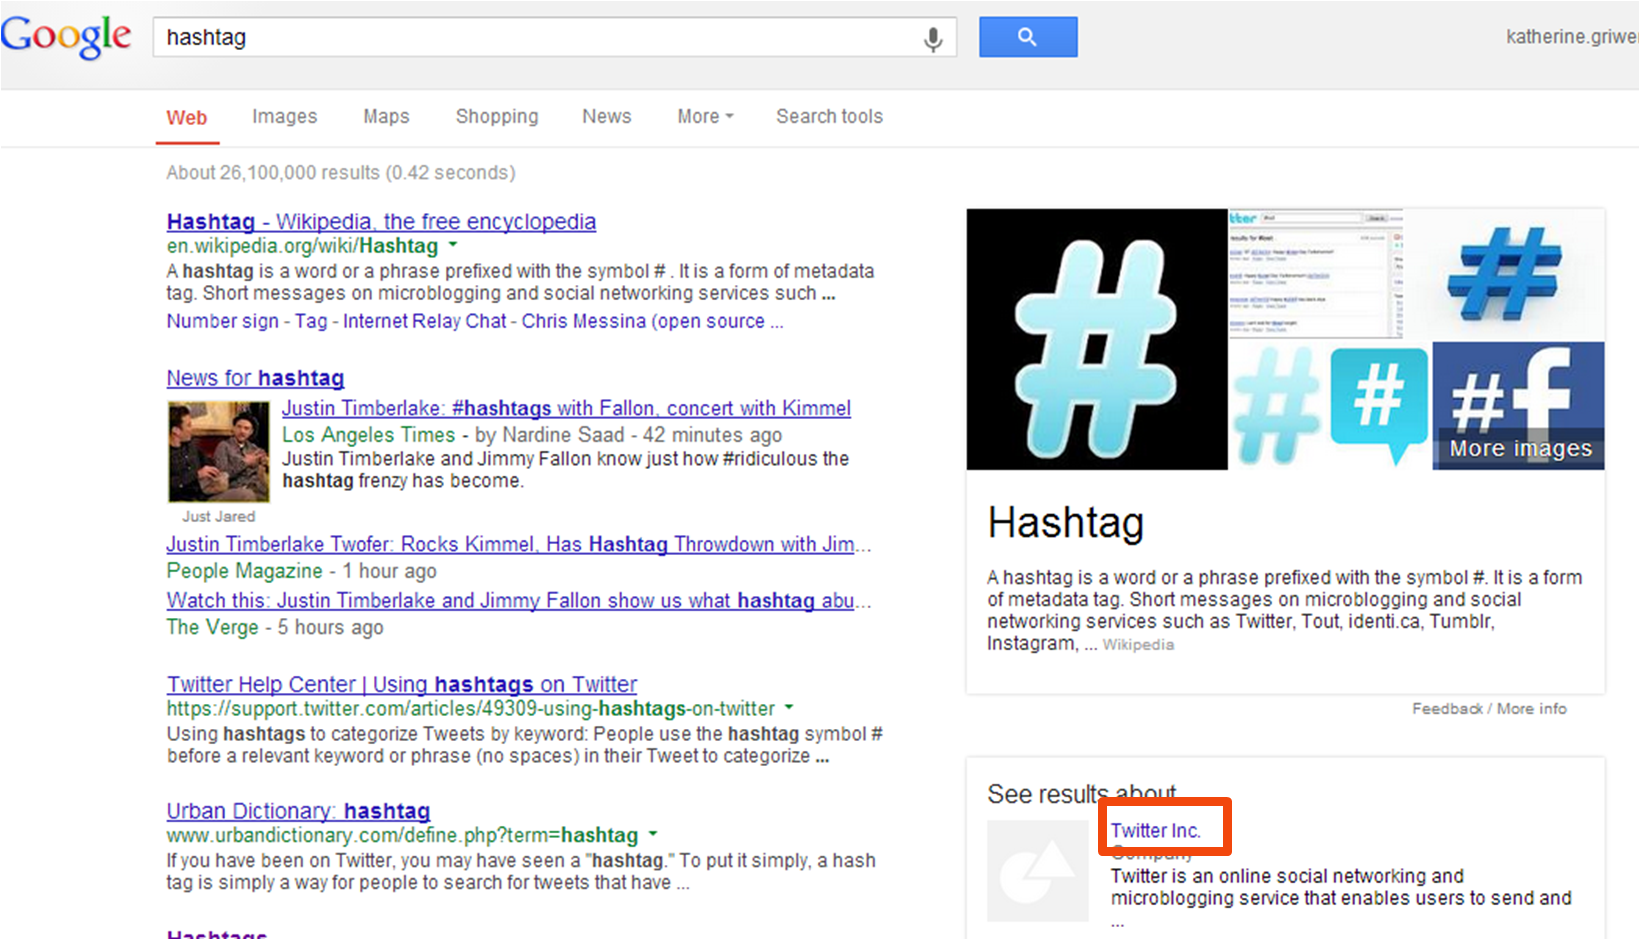Screen dimensions: 1640x940
Task: Open the Shopping tab
Action: [497, 116]
